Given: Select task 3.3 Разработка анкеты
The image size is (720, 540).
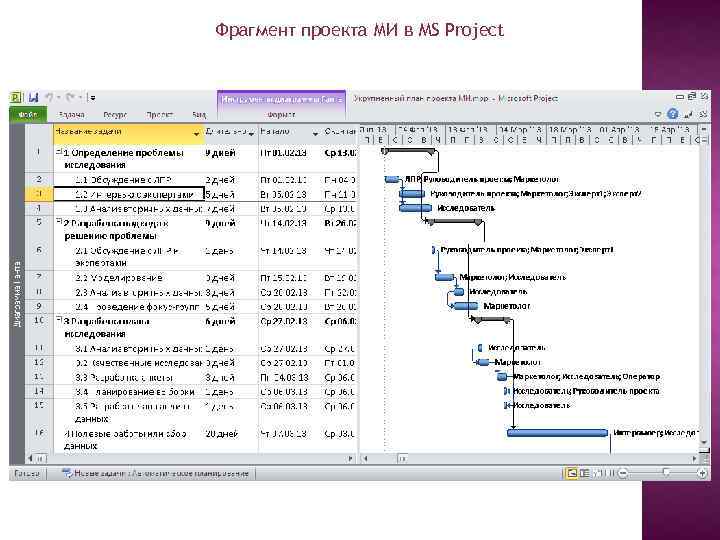Looking at the screenshot, I should pos(129,377).
